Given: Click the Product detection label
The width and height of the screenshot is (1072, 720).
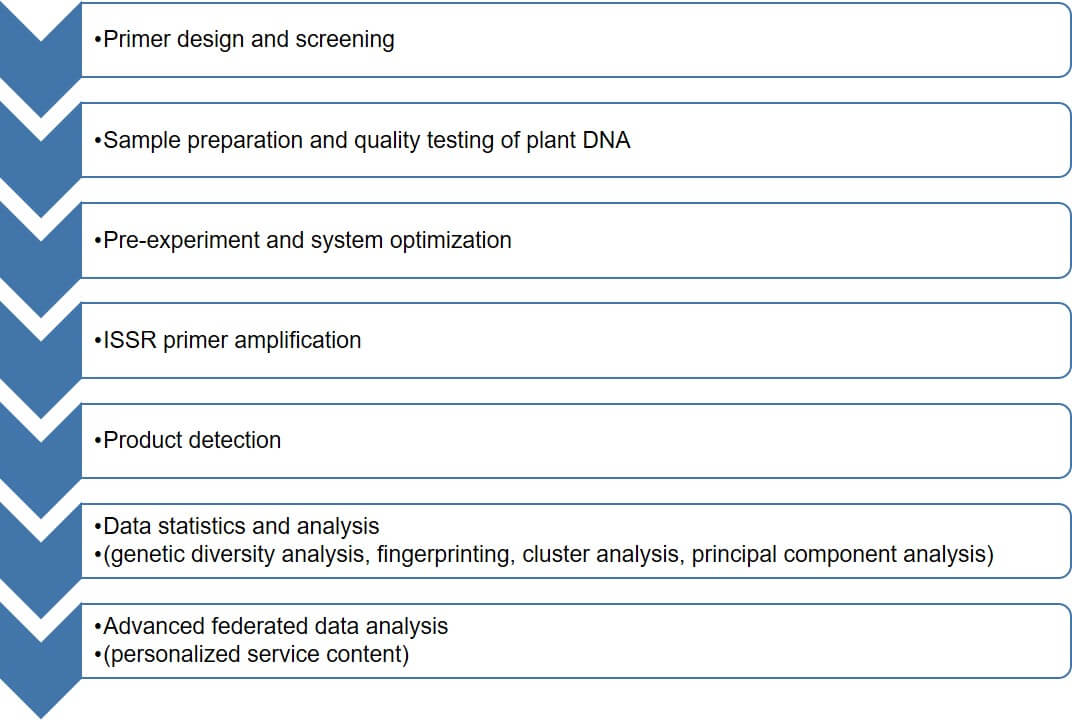Looking at the screenshot, I should click(187, 440).
